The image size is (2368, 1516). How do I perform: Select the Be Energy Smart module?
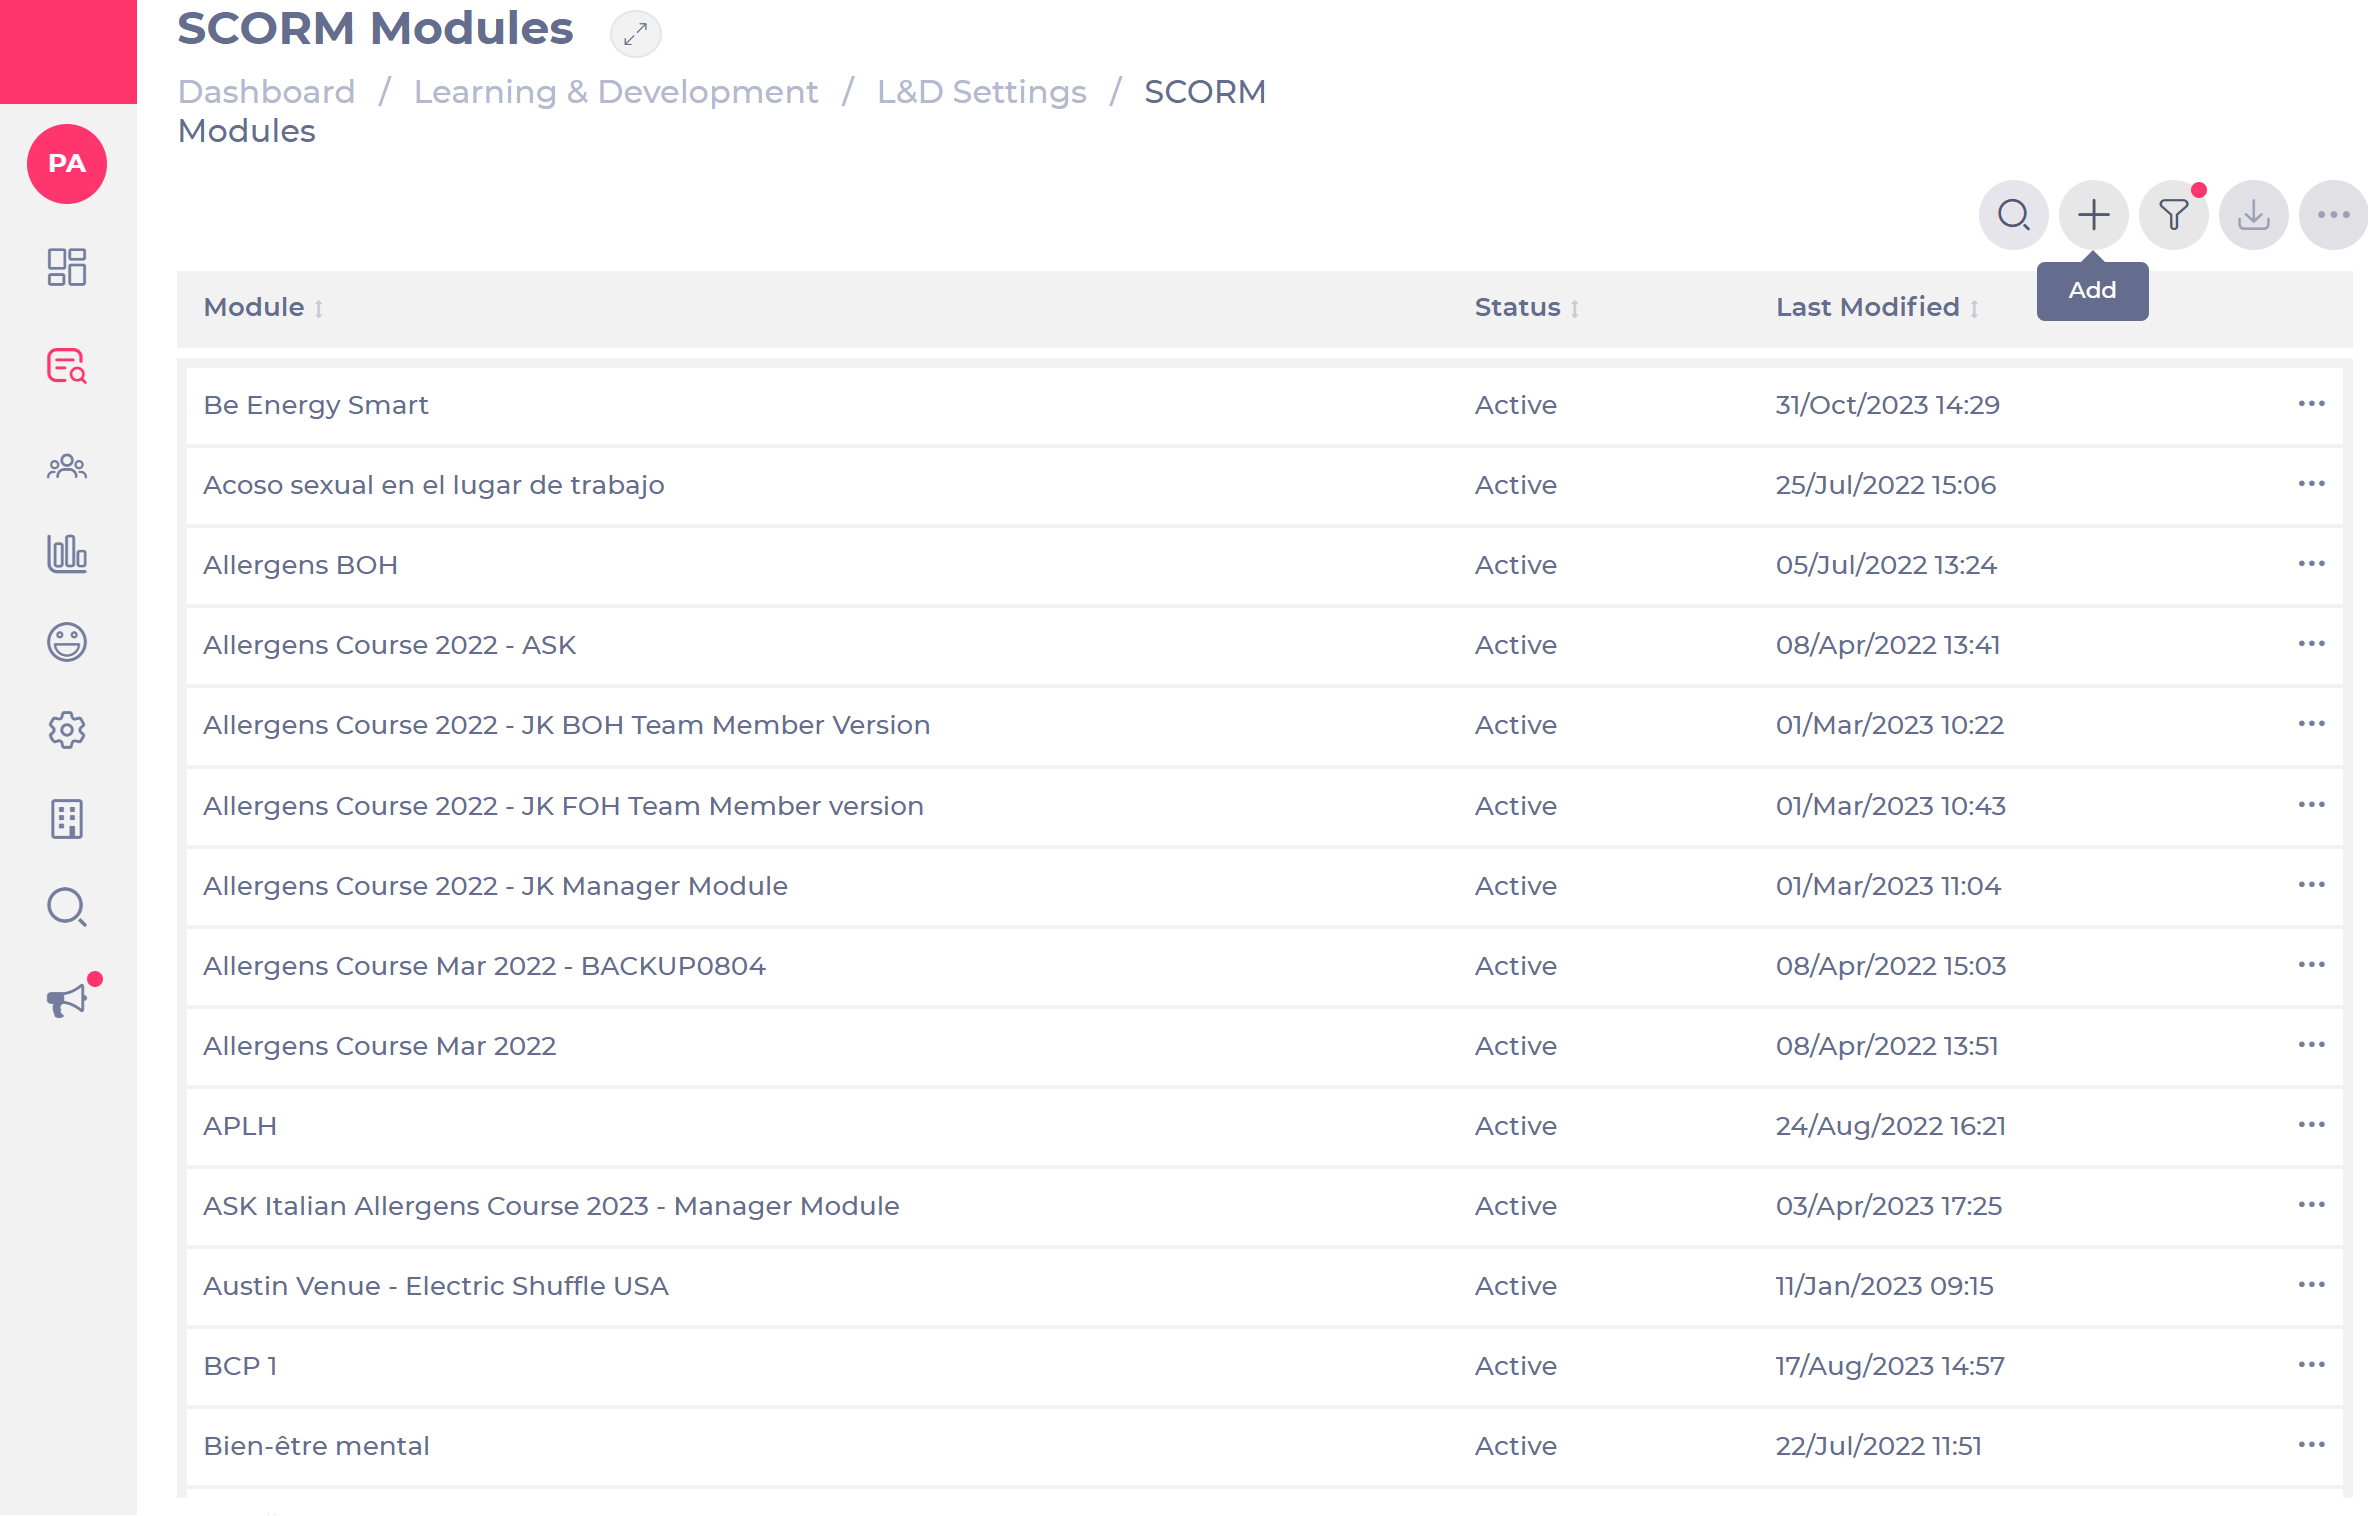pos(315,405)
